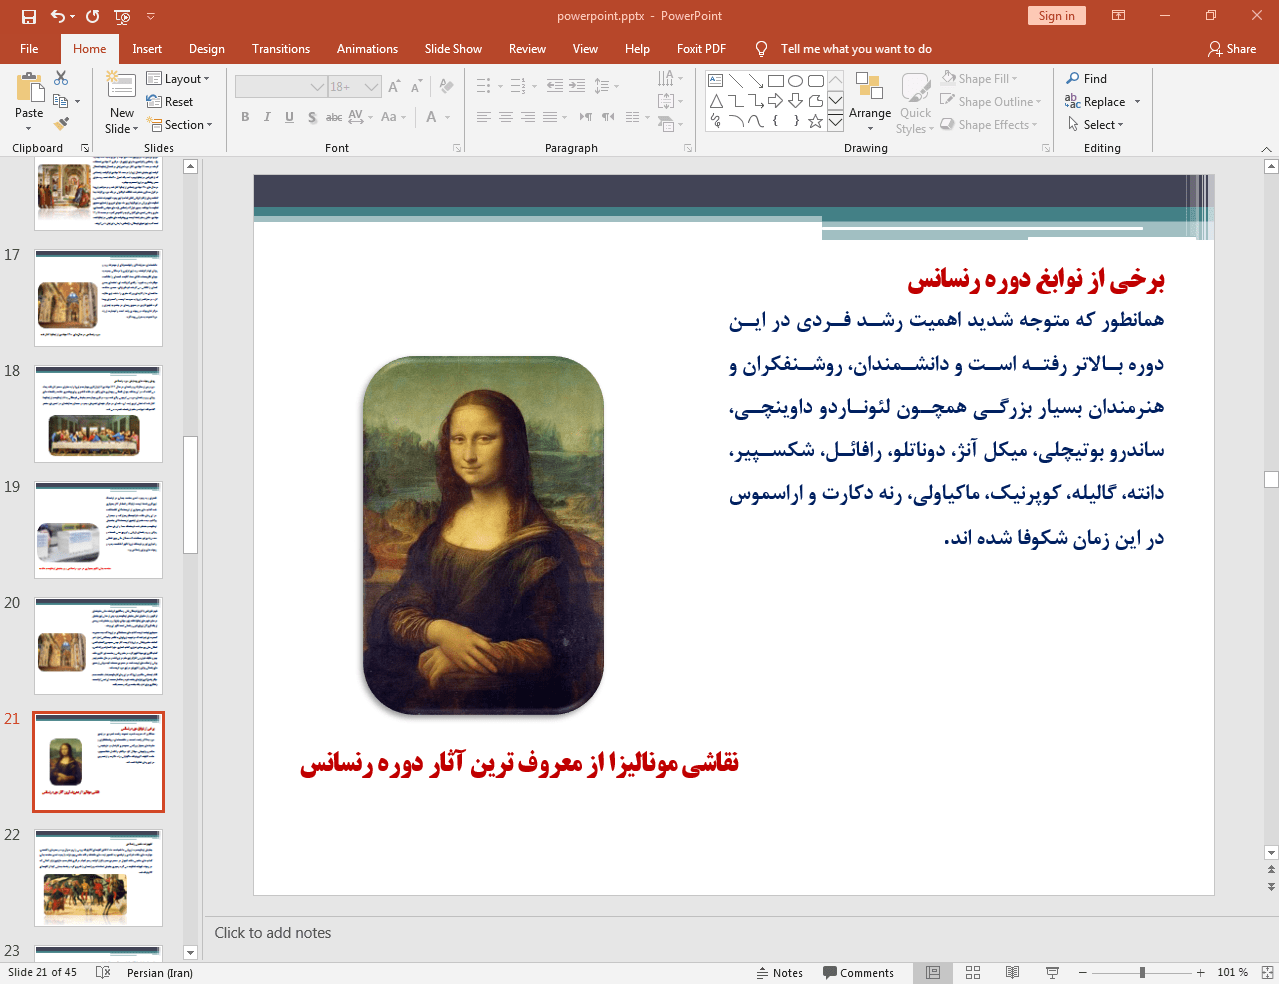Toggle Bold formatting
Viewport: 1279px width, 984px height.
point(245,117)
